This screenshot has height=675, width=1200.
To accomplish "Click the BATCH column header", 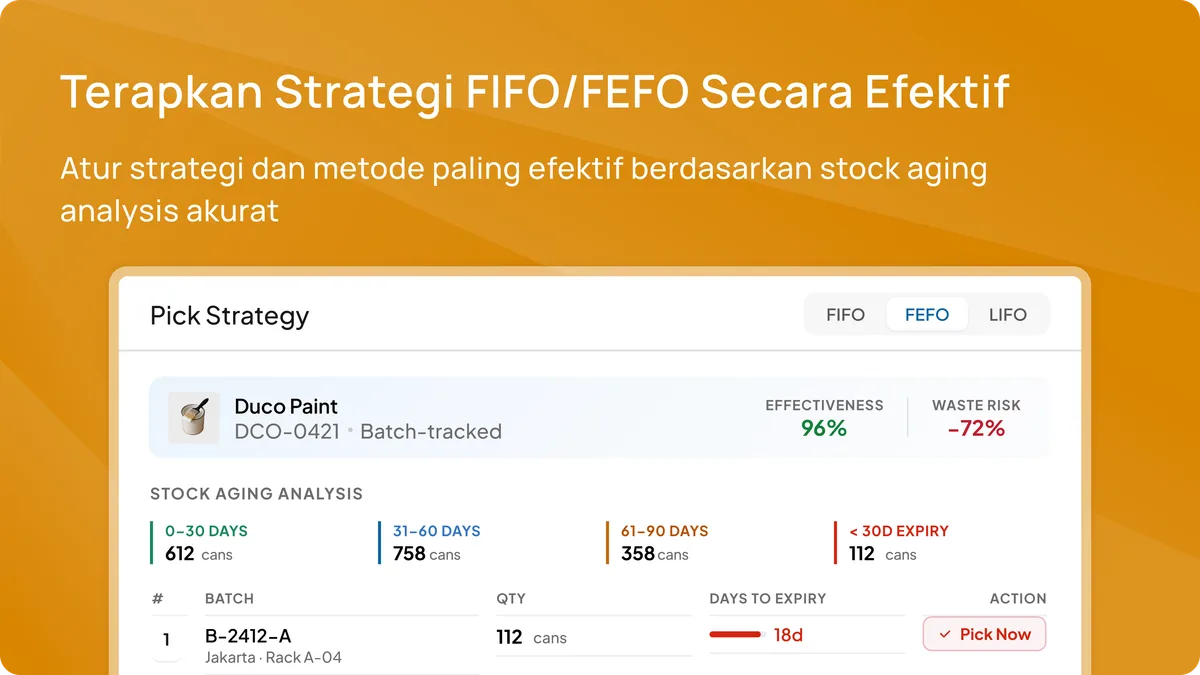I will [x=229, y=599].
